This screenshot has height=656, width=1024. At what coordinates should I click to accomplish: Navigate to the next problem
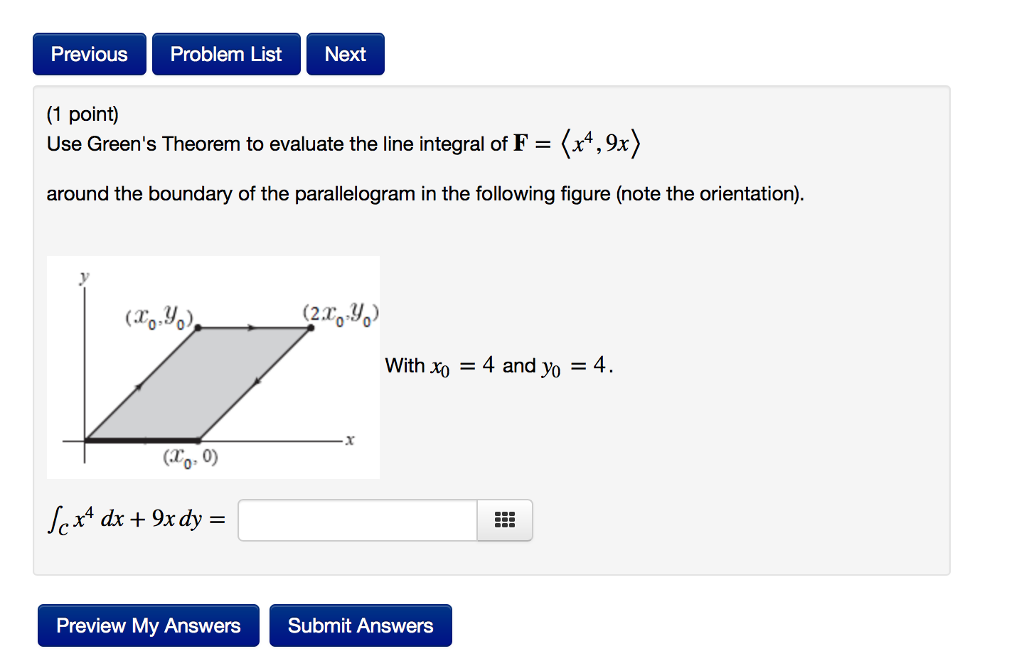pyautogui.click(x=345, y=53)
